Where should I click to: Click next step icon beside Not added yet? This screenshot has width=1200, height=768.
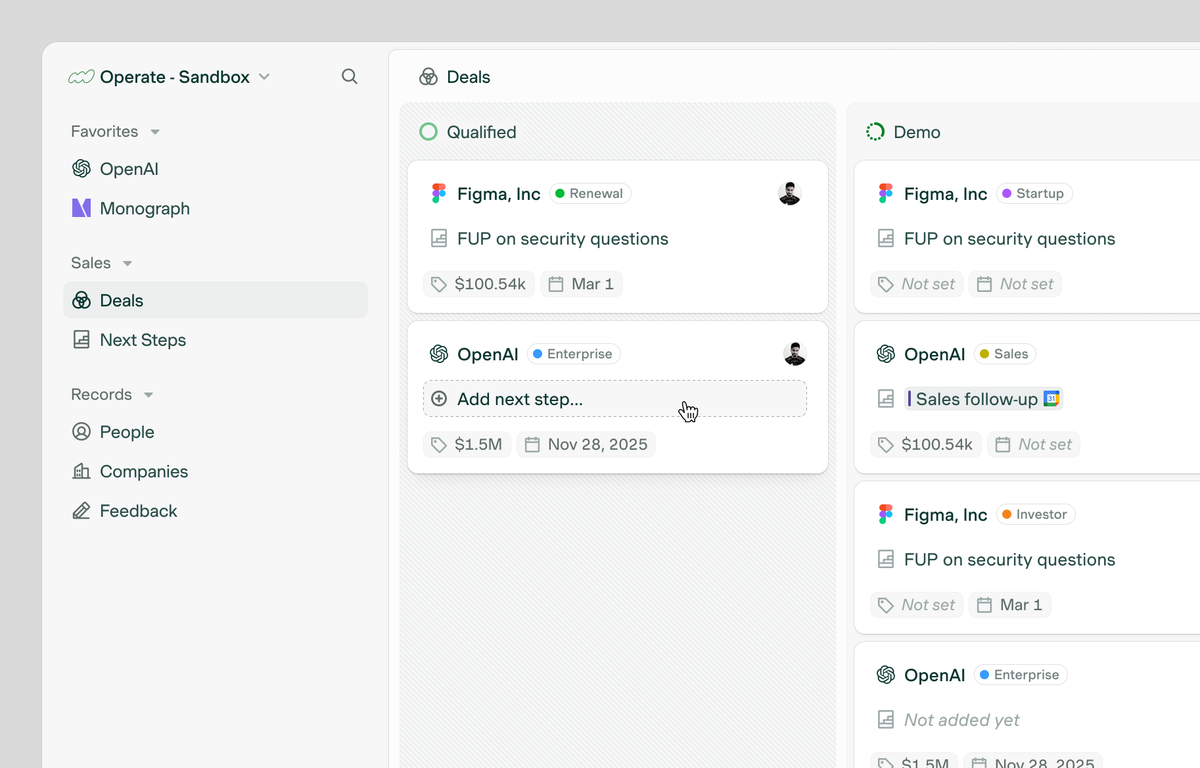(885, 720)
